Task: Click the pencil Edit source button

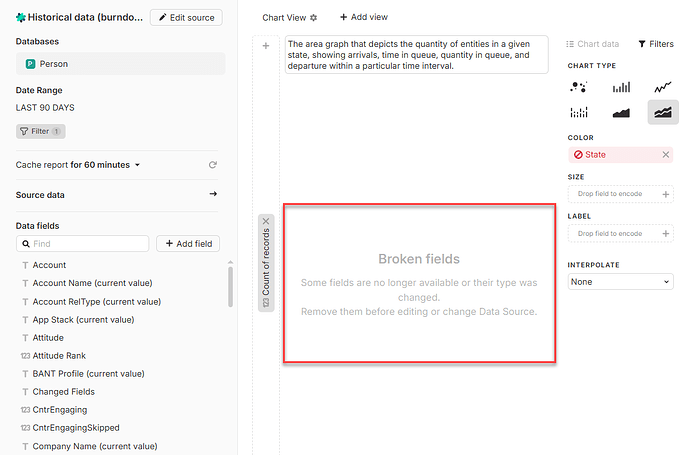Action: (186, 18)
